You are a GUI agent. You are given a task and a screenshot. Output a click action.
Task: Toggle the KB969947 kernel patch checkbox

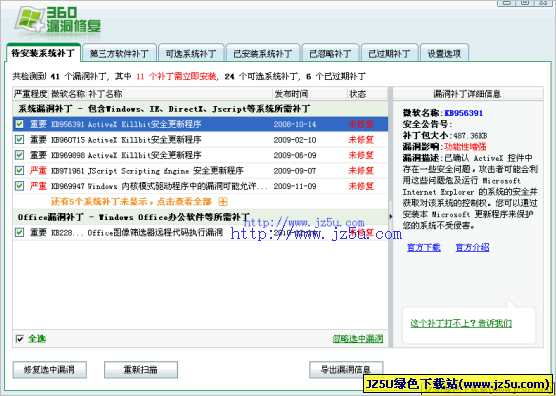20,186
